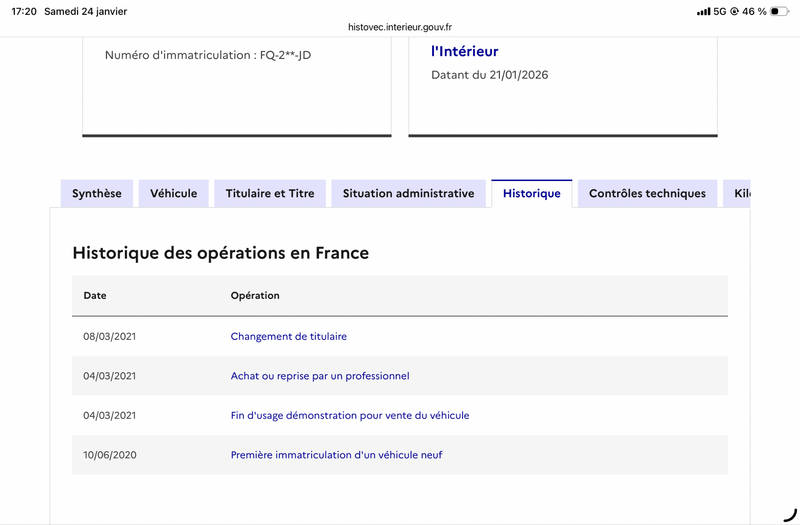Open the Véhicule tab
The height and width of the screenshot is (525, 800).
click(174, 194)
